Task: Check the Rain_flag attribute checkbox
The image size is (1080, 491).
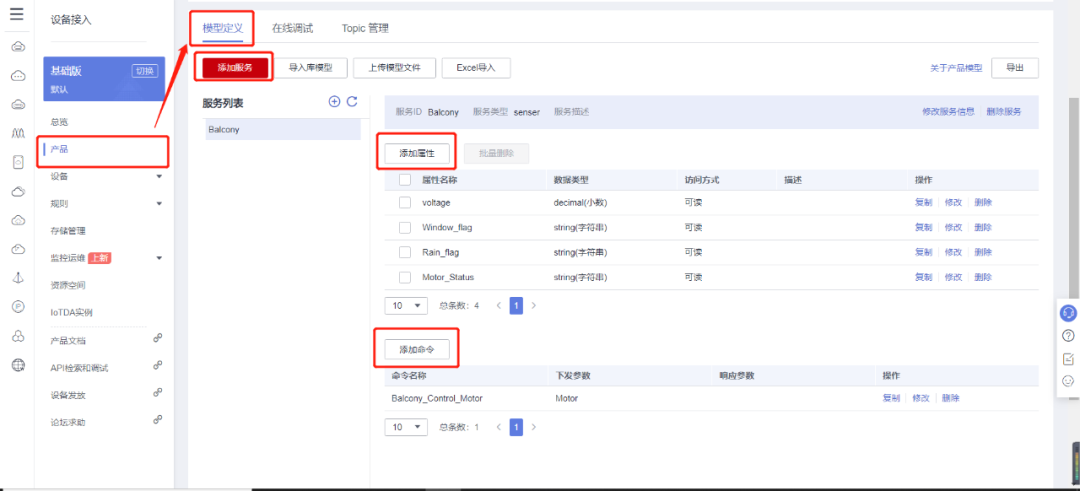Action: point(405,252)
